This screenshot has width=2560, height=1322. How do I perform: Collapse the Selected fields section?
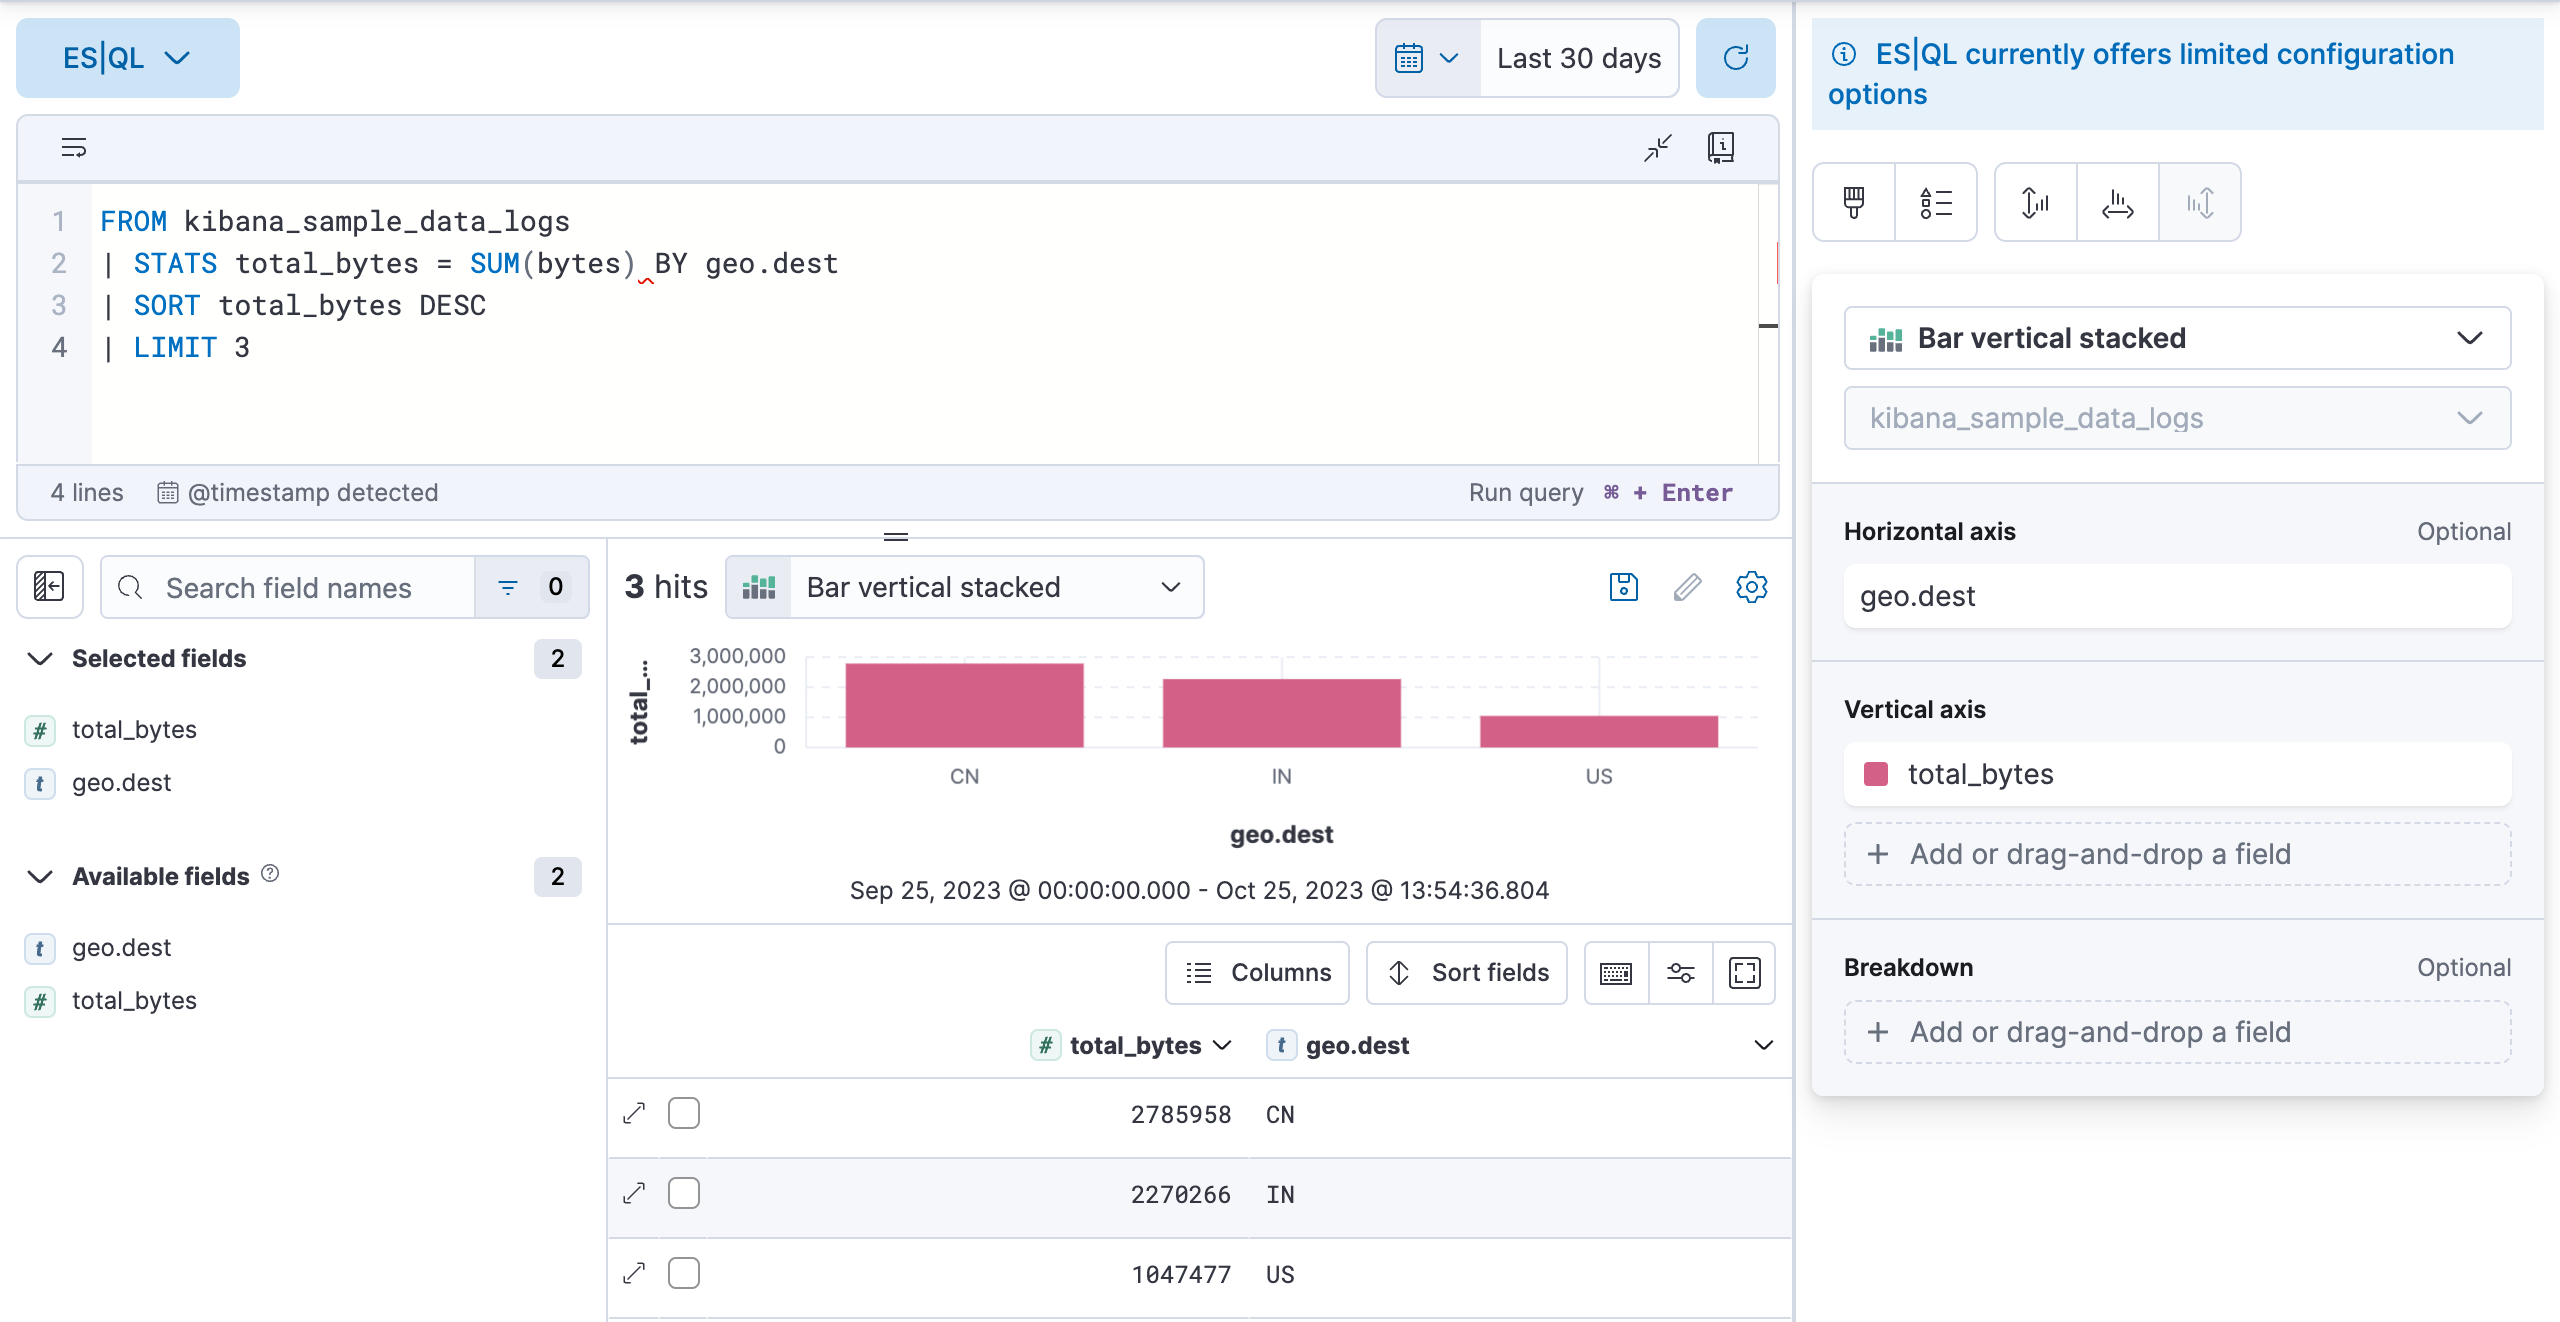39,658
